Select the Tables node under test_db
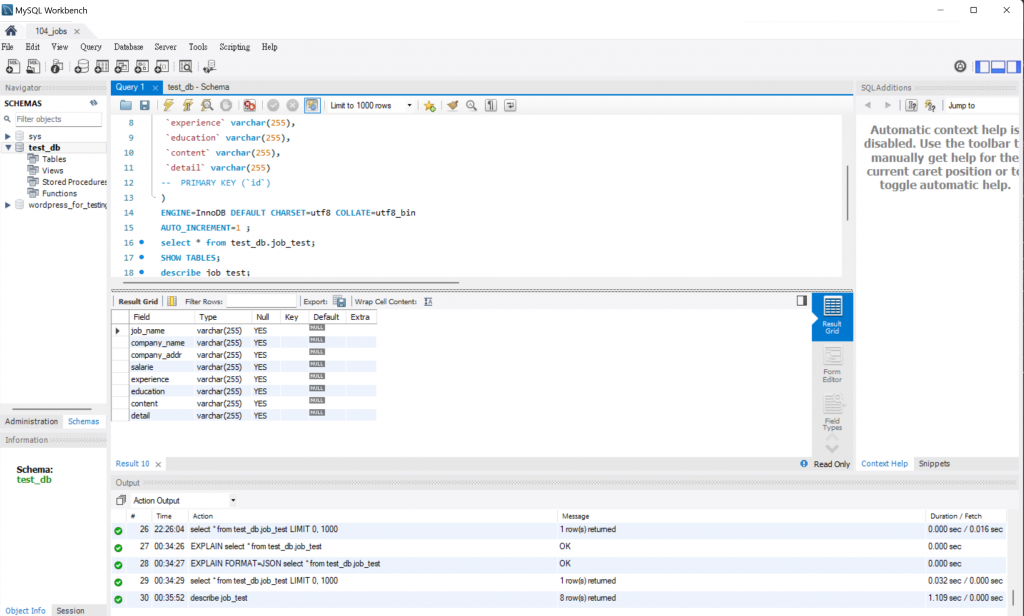1024x616 pixels. point(54,159)
